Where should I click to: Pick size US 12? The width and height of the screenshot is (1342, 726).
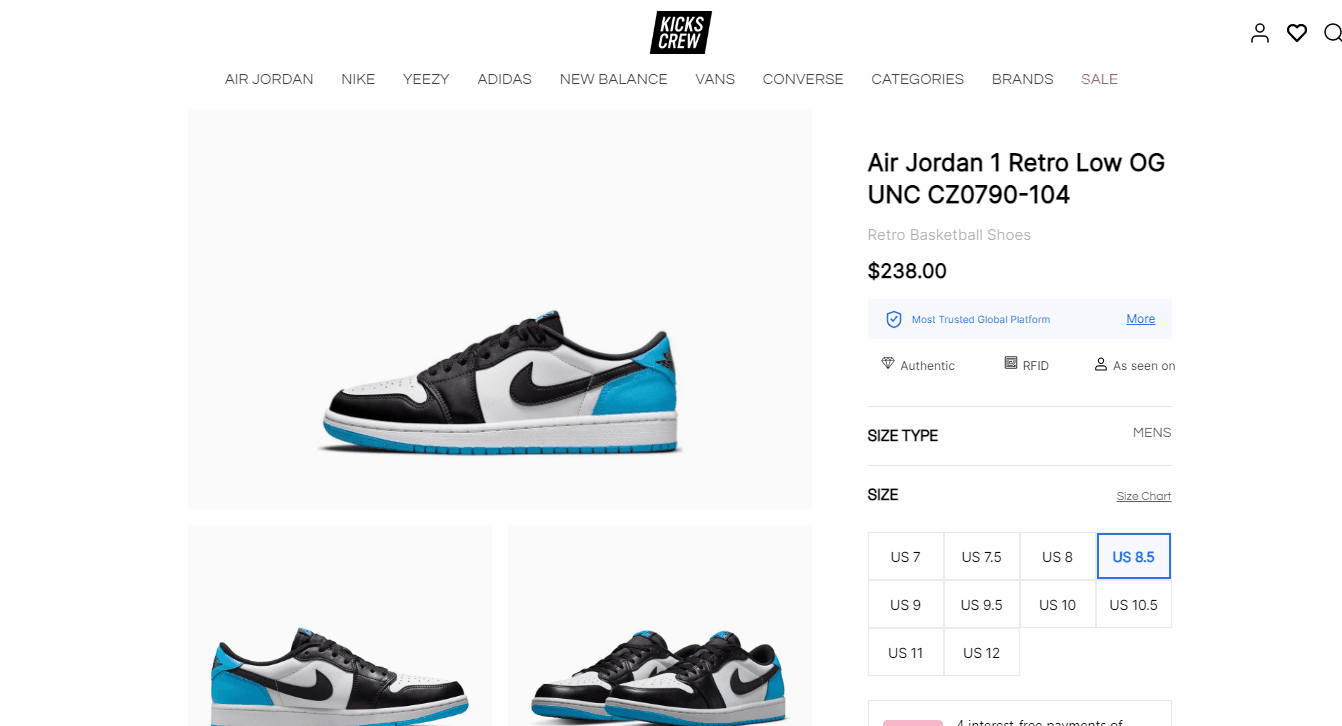point(982,653)
